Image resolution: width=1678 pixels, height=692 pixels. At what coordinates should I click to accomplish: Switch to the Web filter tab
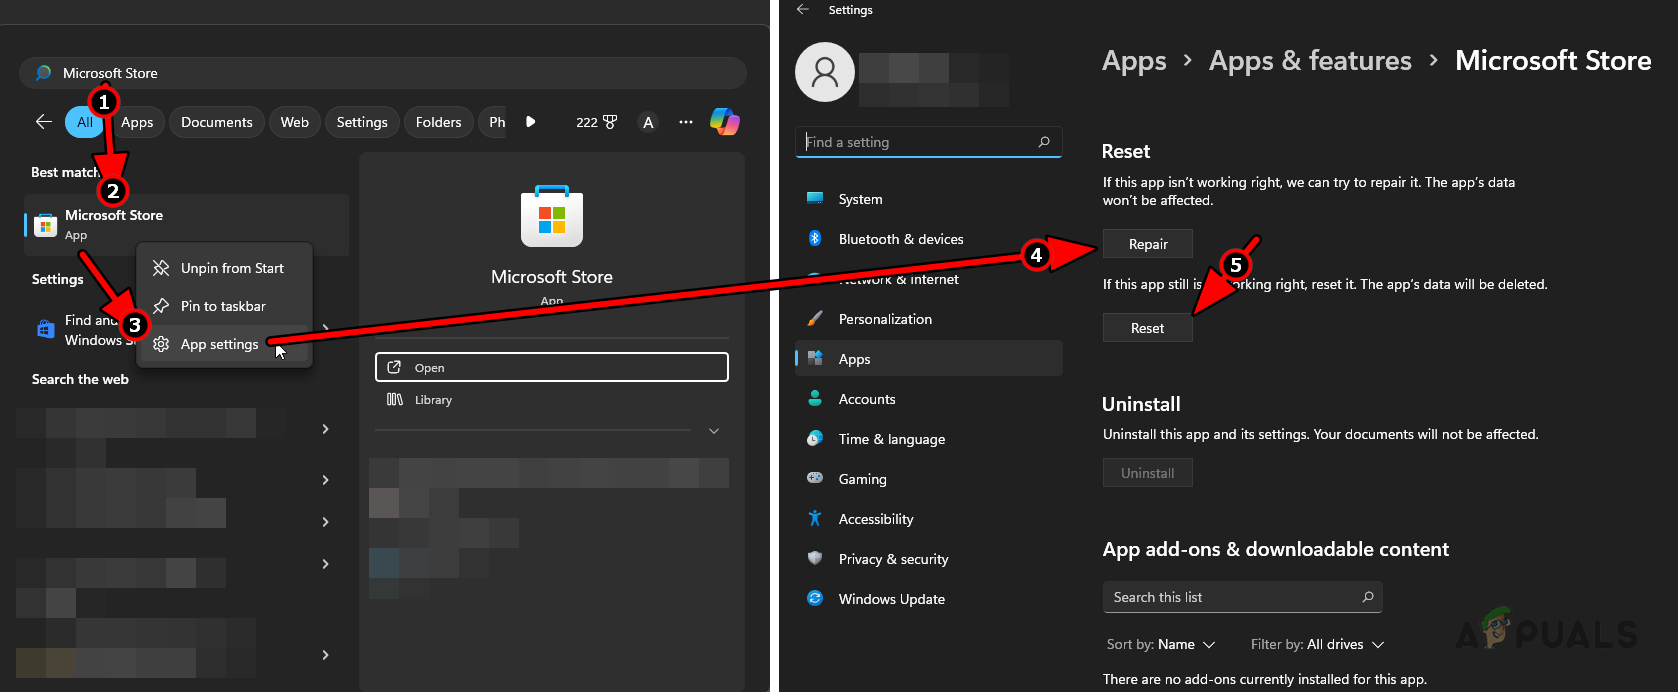click(295, 122)
